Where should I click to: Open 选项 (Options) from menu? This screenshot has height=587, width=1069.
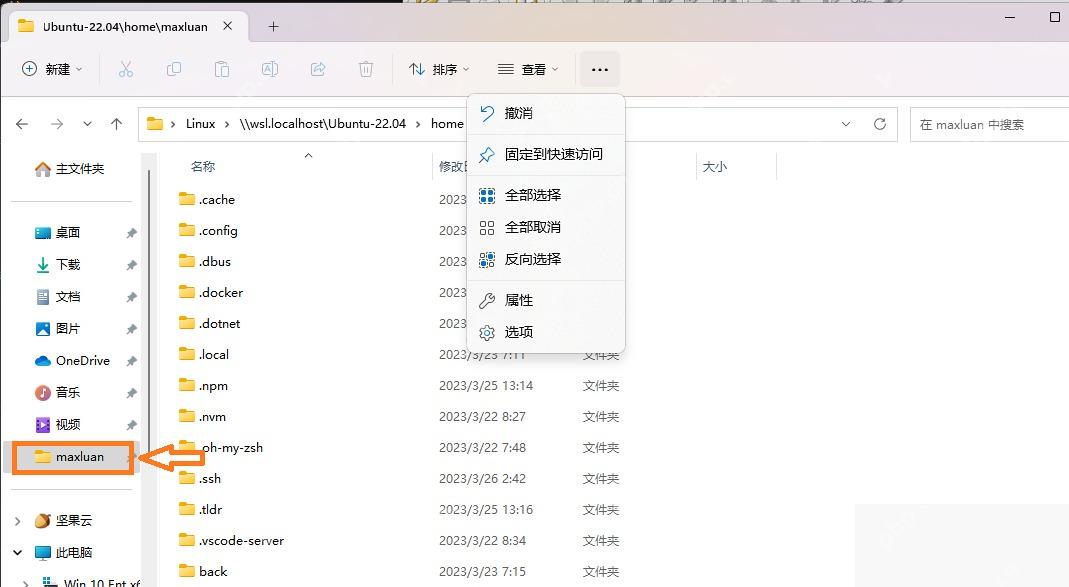pyautogui.click(x=545, y=332)
